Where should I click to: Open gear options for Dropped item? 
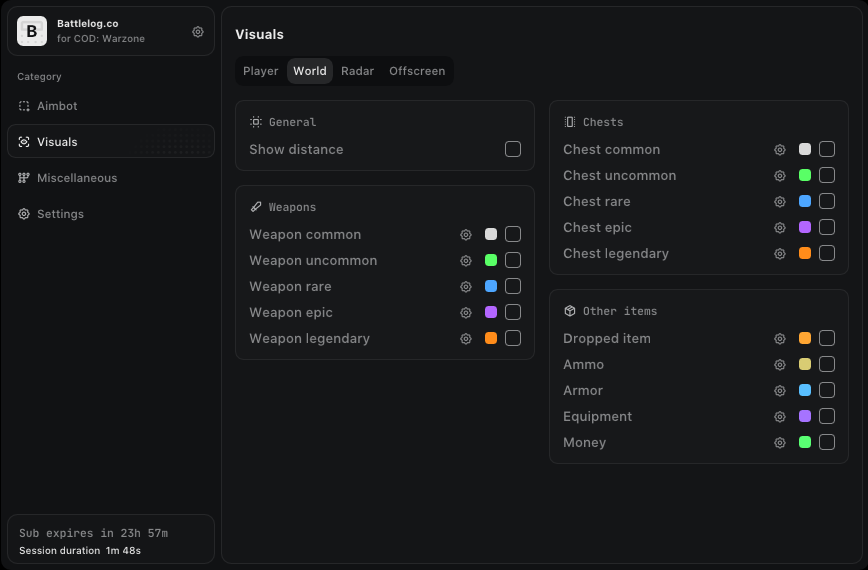pyautogui.click(x=780, y=339)
